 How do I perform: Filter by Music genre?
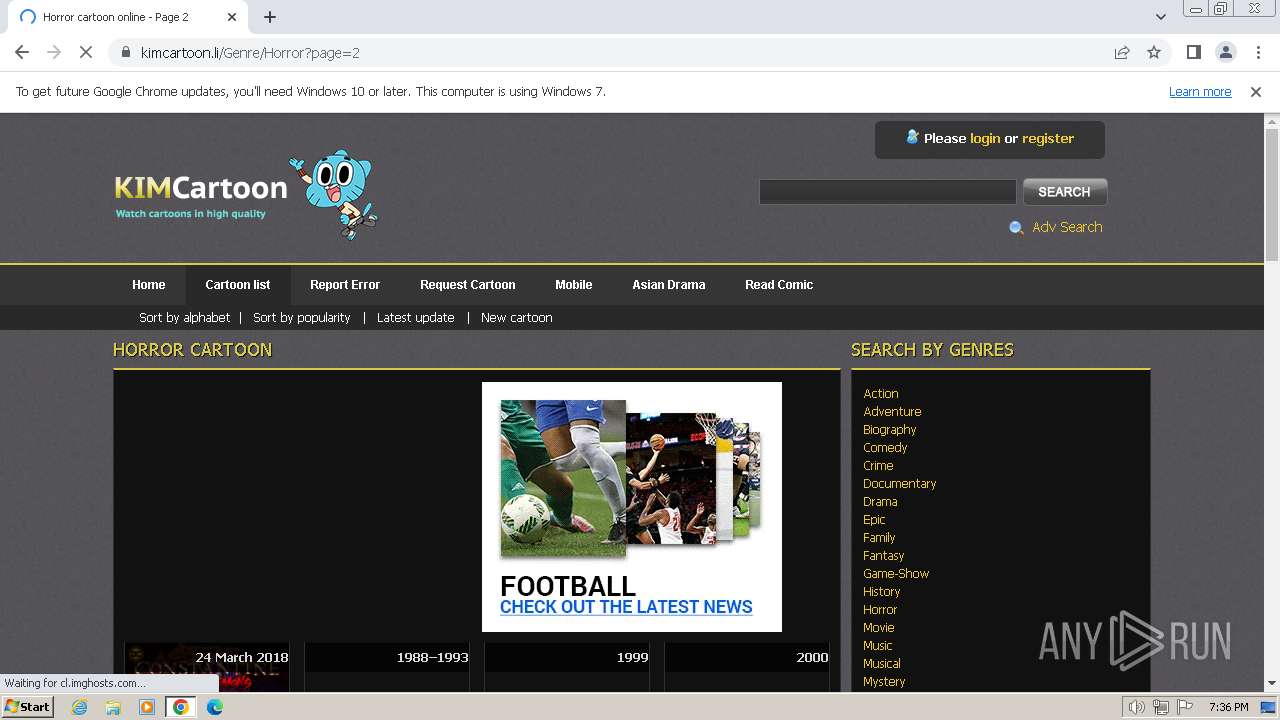[878, 646]
